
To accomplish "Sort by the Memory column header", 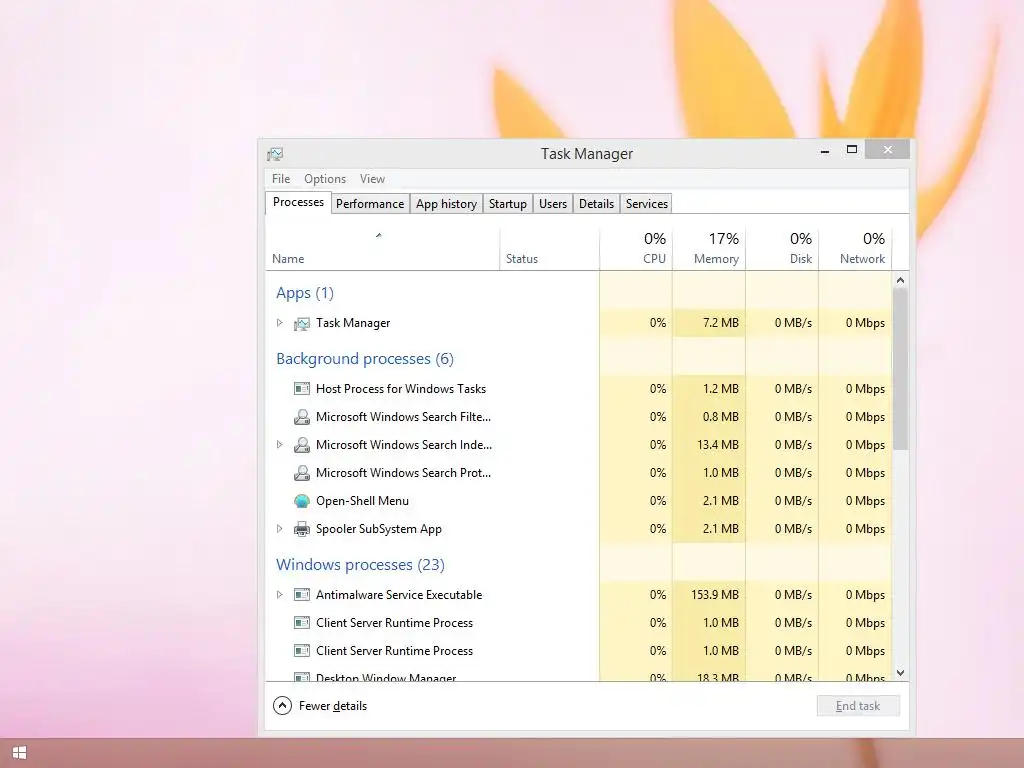I will [x=709, y=249].
